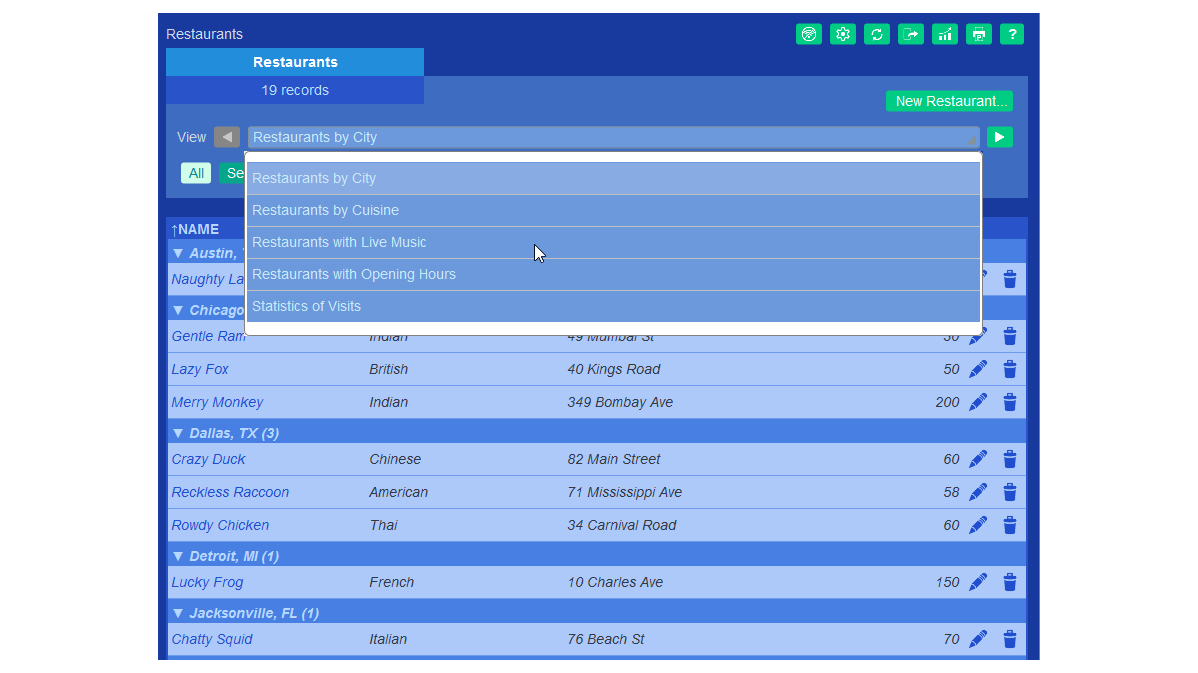The image size is (1198, 673).
Task: Open the help icon
Action: [1012, 34]
